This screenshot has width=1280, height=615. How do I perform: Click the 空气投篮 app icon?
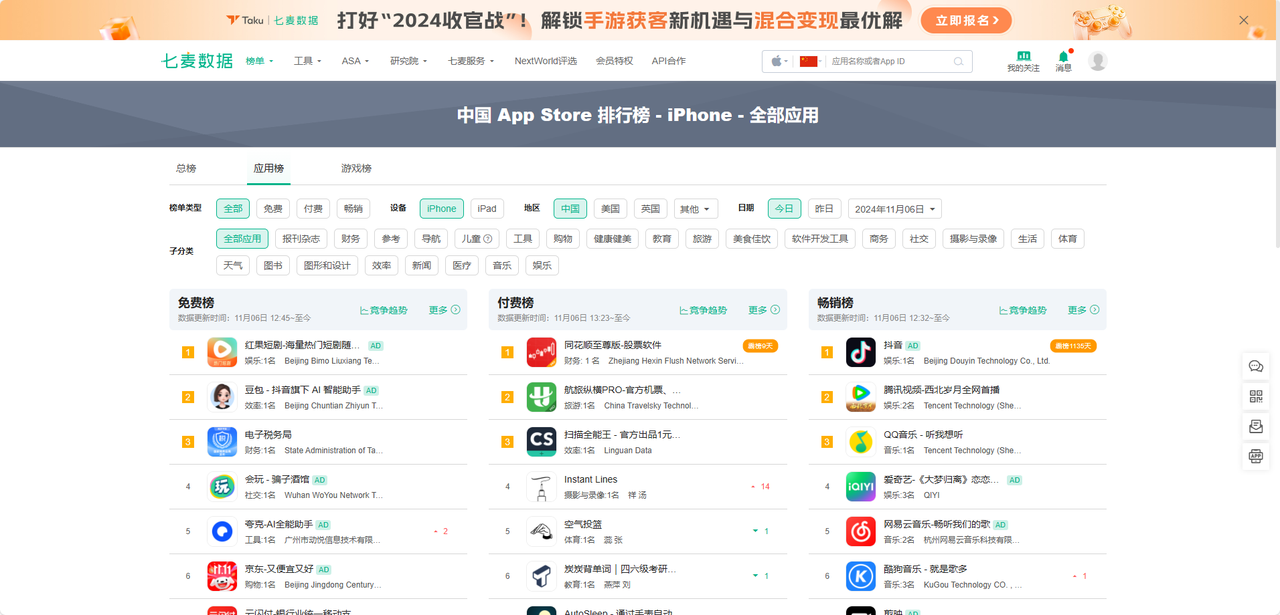tap(542, 531)
